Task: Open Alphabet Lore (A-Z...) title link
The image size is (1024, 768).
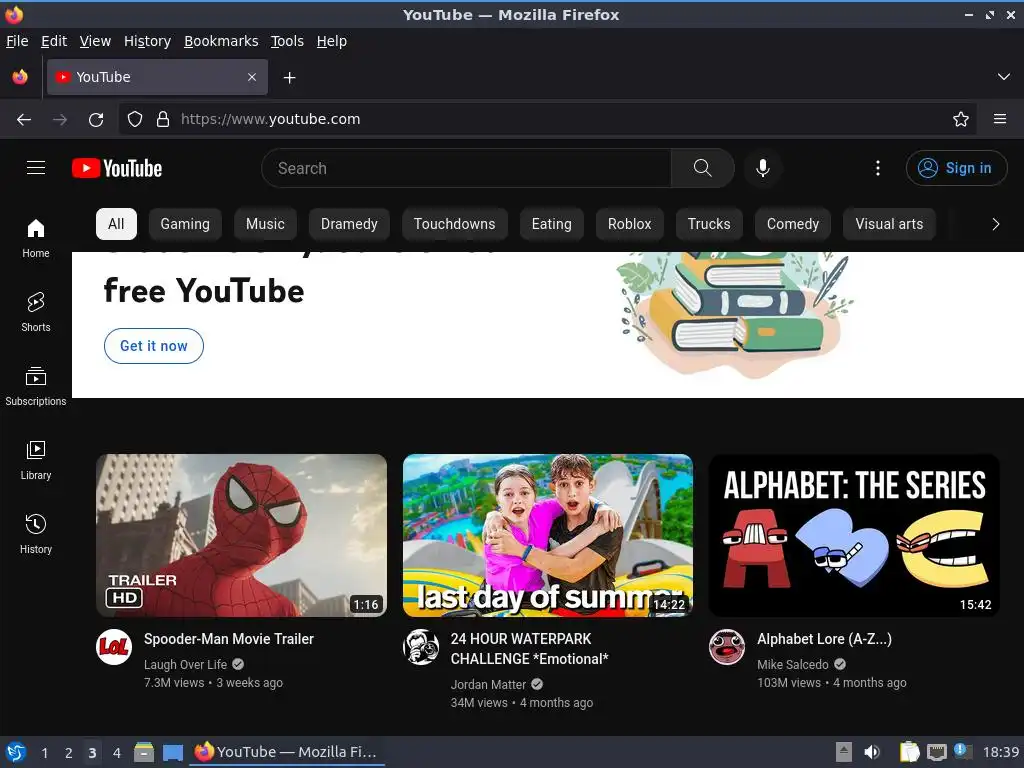Action: click(x=824, y=639)
